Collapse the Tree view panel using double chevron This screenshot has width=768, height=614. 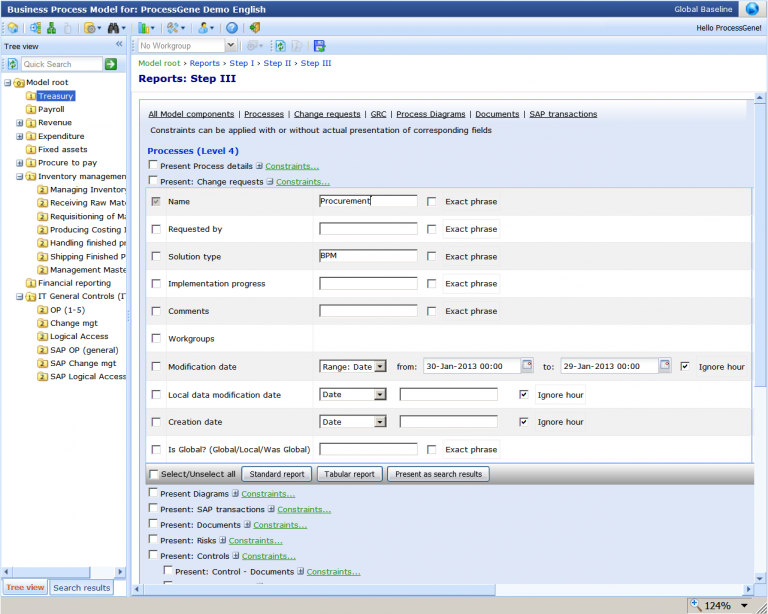pyautogui.click(x=119, y=45)
